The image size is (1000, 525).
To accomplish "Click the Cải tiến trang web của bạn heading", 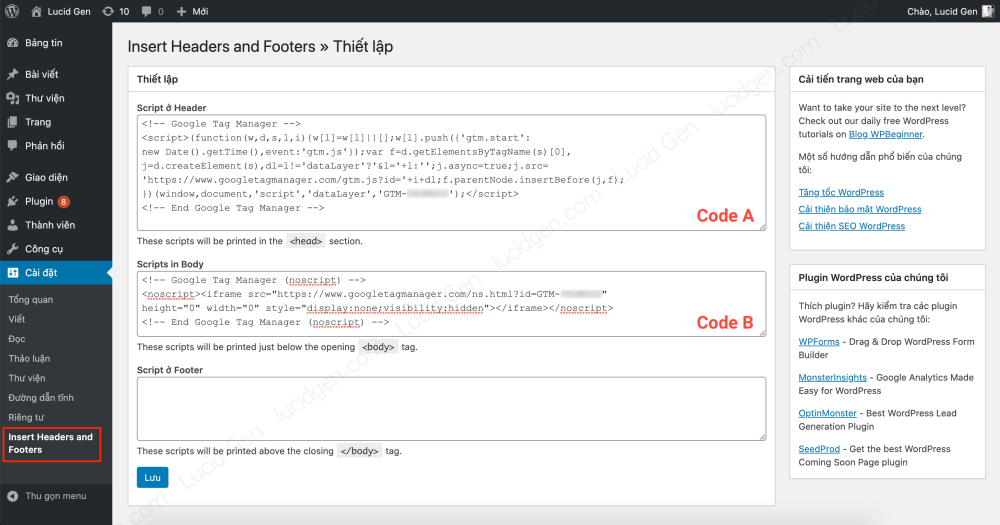I will [861, 79].
